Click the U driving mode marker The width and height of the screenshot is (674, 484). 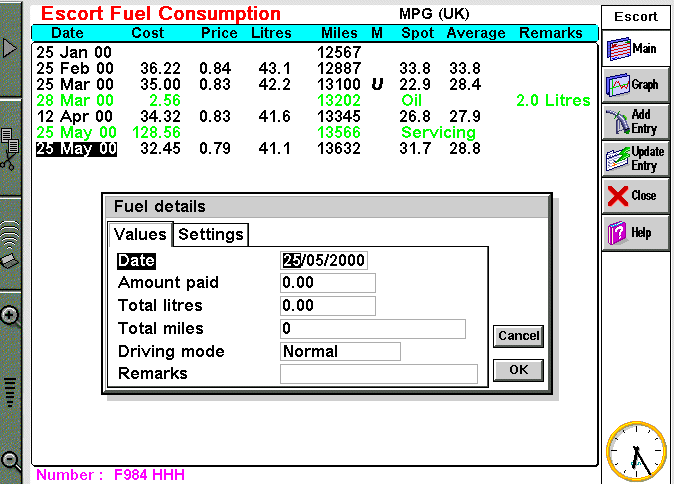(377, 84)
